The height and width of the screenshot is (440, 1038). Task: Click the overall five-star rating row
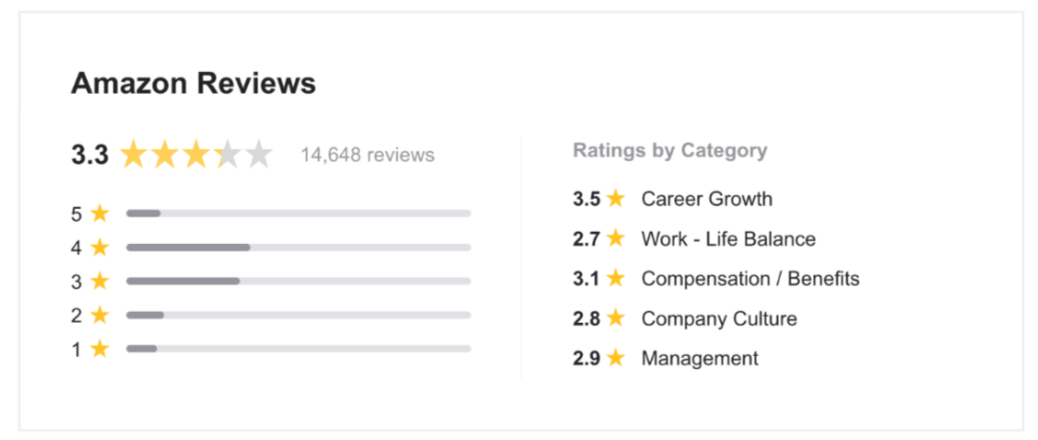196,155
